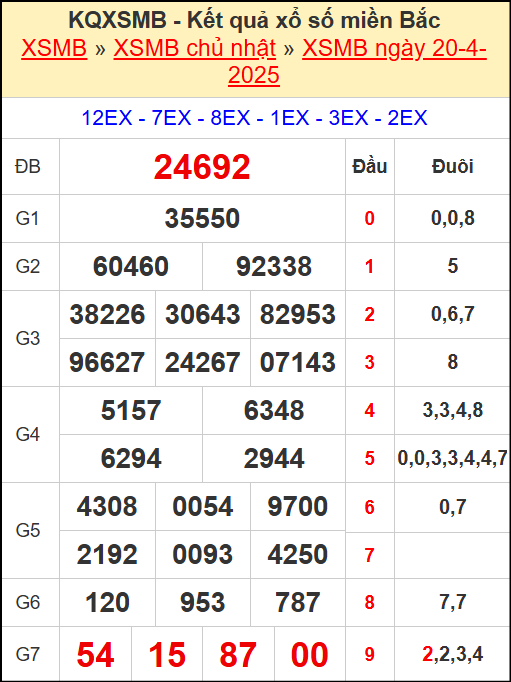
Task: Select the G1 prize number 35550
Action: (x=202, y=218)
